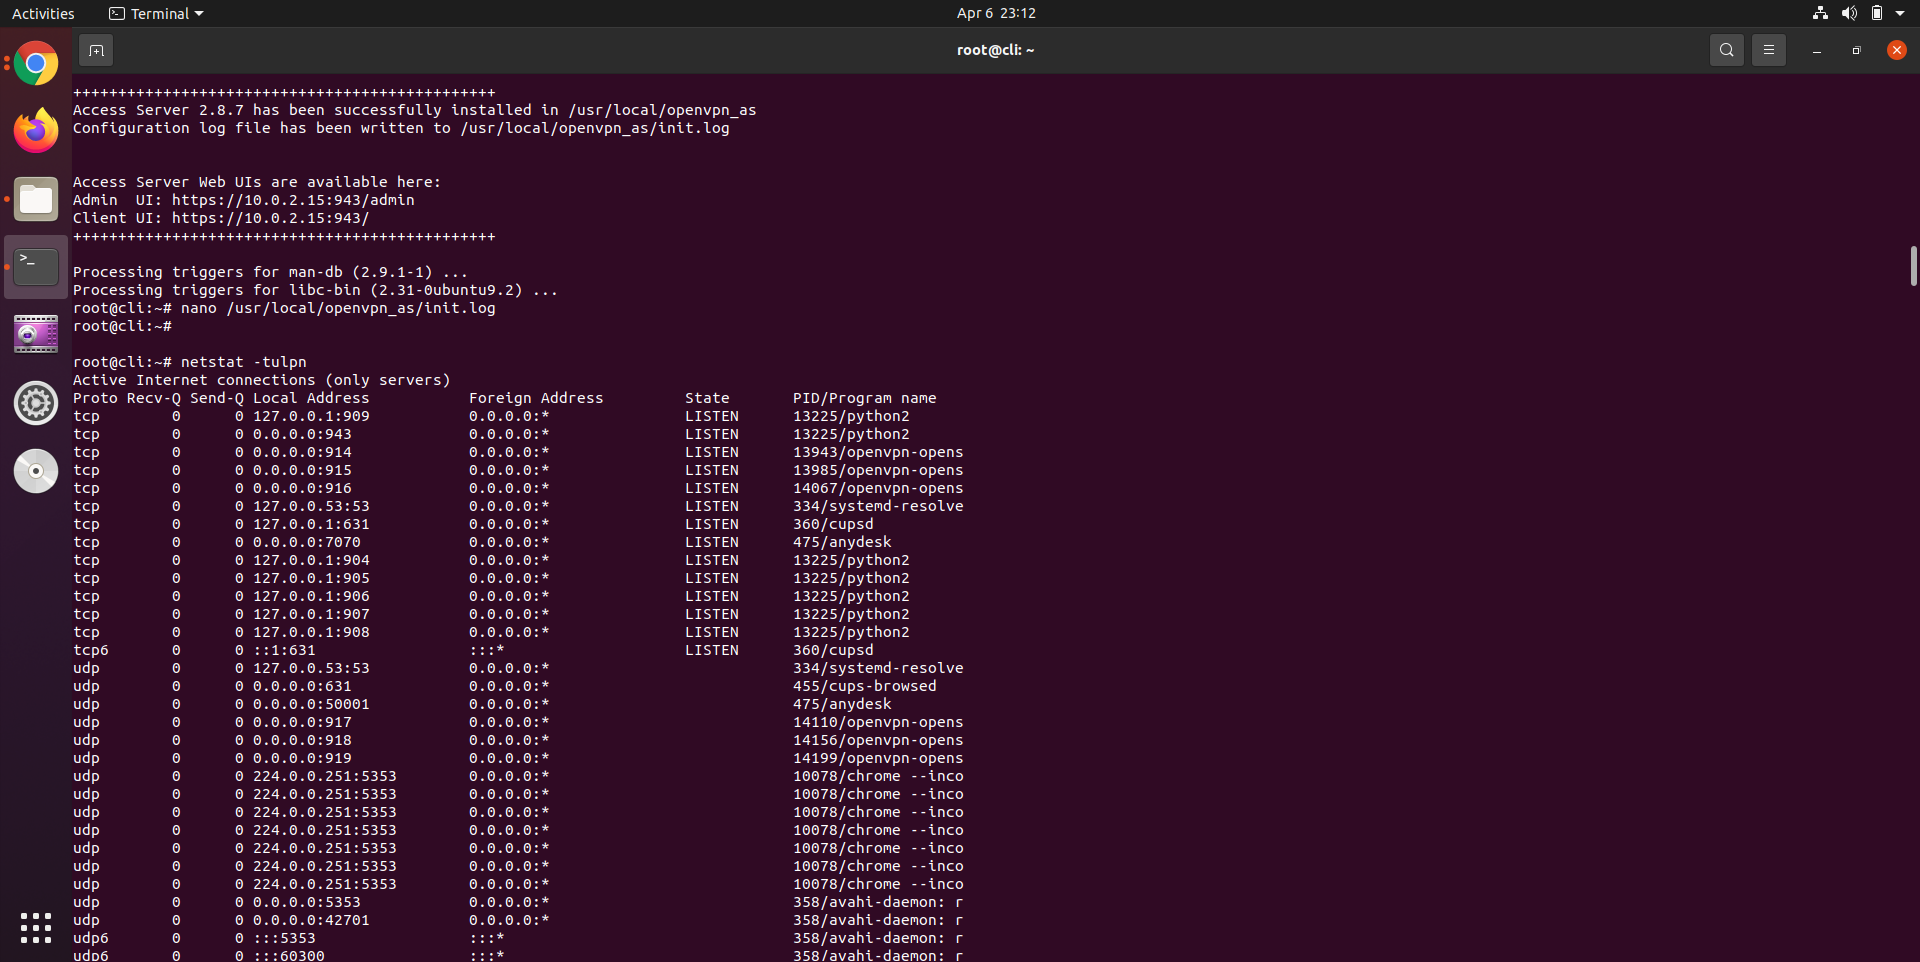Open the Terminal app menu dropdown
1920x962 pixels.
156,13
